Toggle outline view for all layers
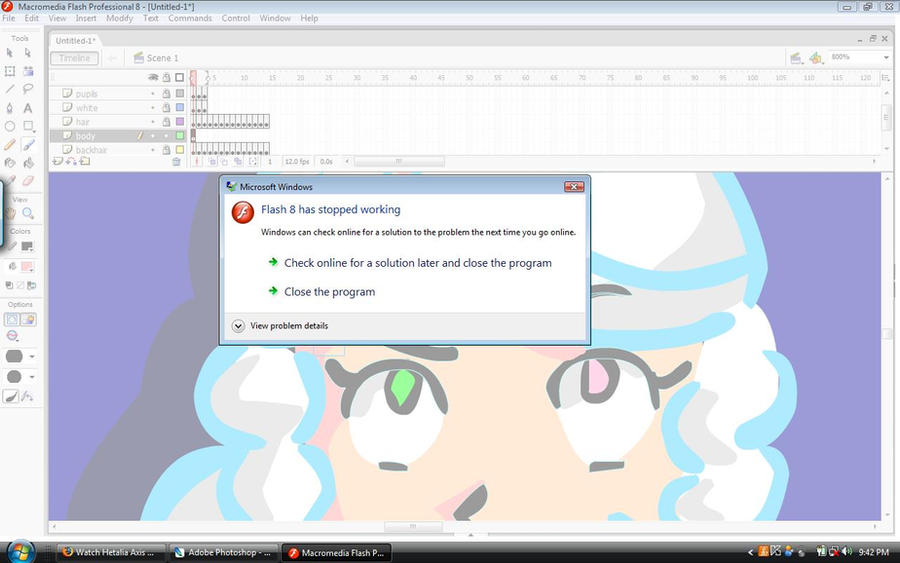This screenshot has height=563, width=900. (x=180, y=77)
